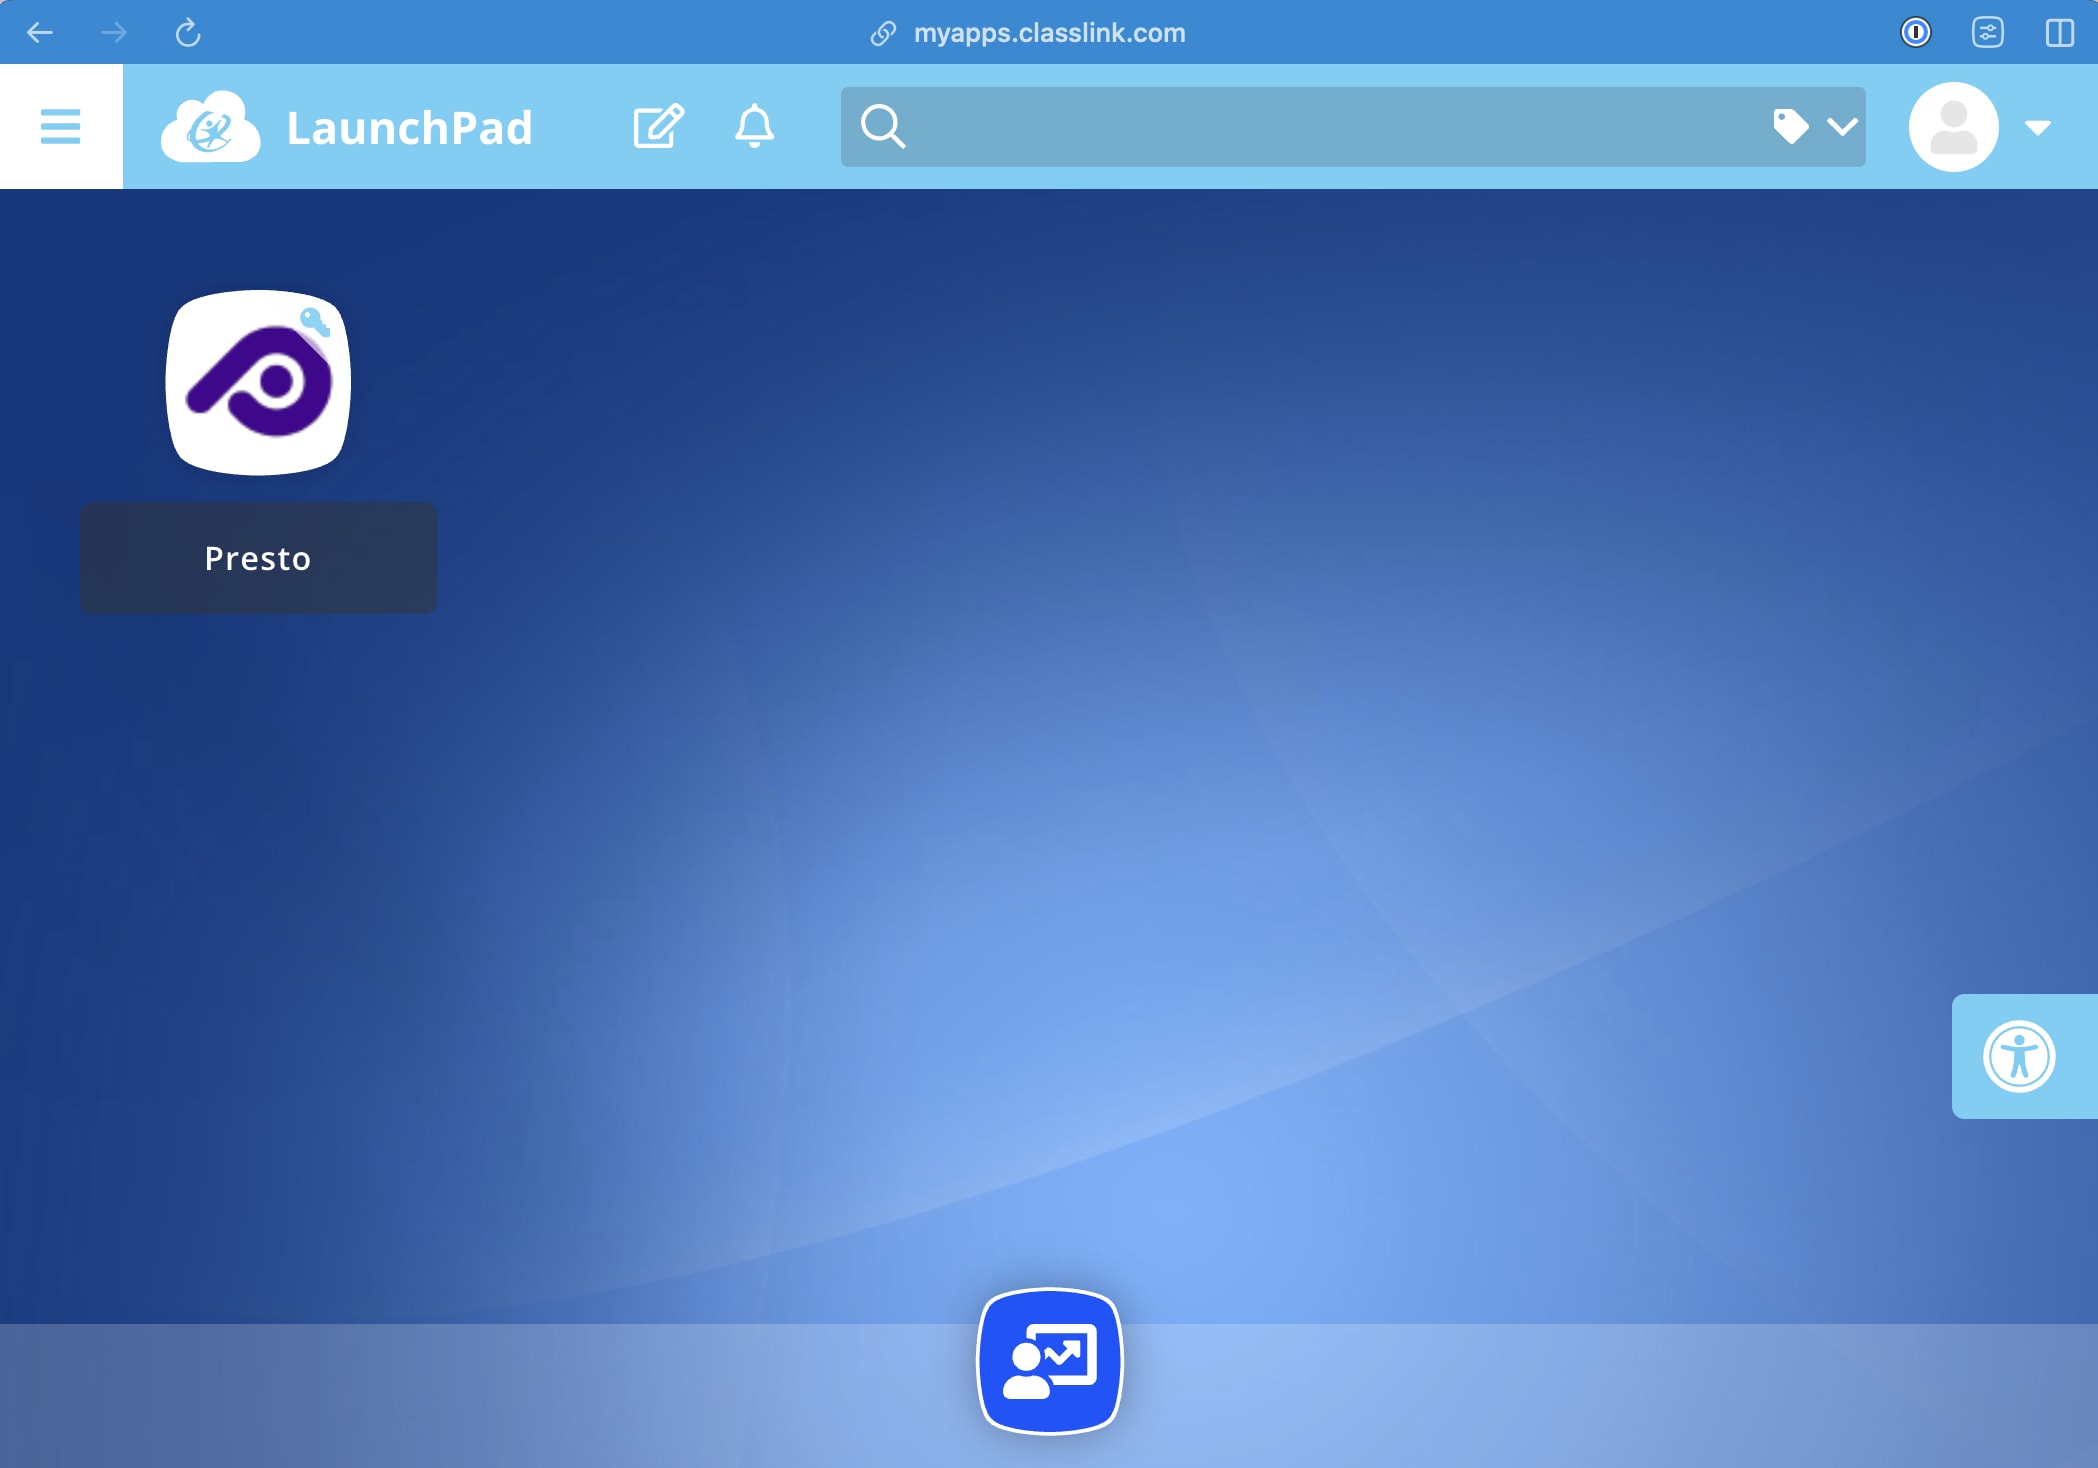Viewport: 2098px width, 1468px height.
Task: Open the accessibility options widget
Action: [x=2018, y=1056]
